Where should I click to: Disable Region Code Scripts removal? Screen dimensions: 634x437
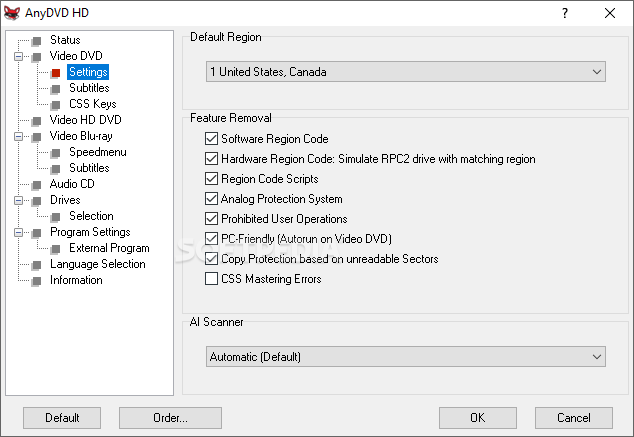211,179
